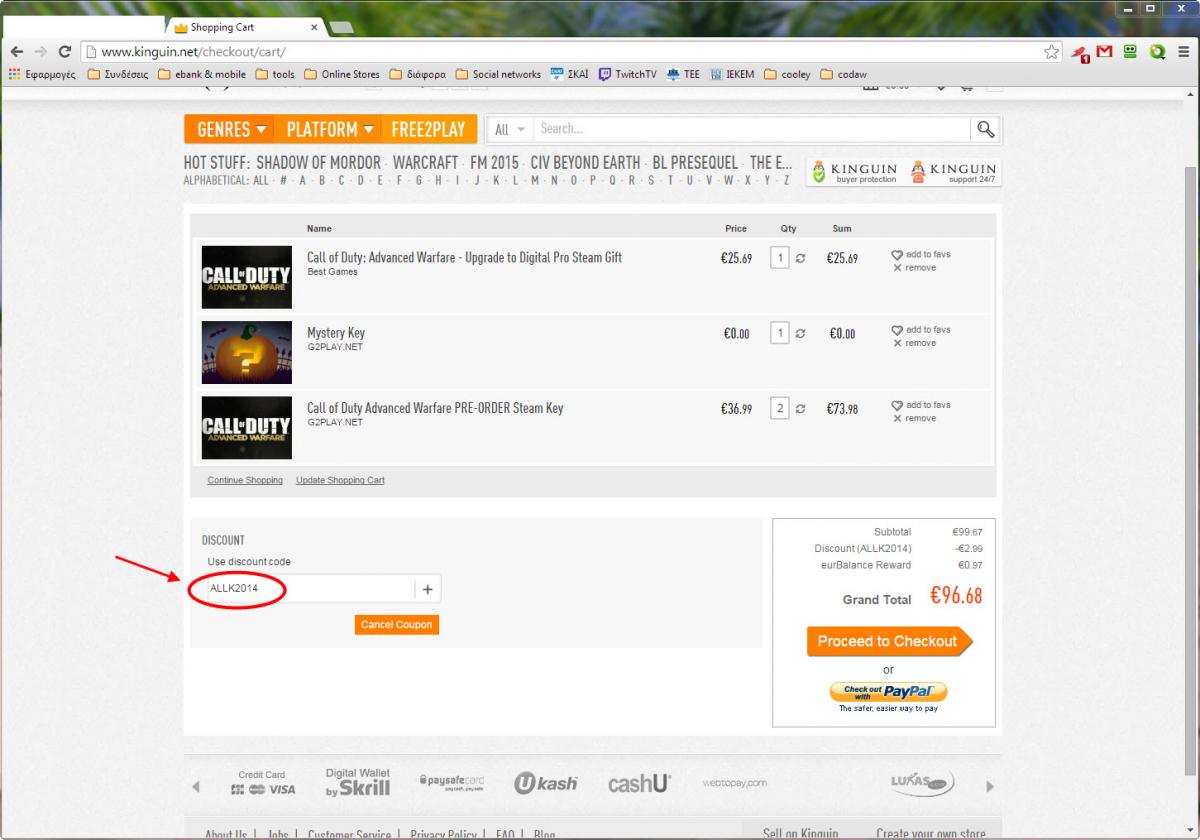This screenshot has width=1200, height=840.
Task: Add Digital Pro Steam Gift to favs
Action: point(921,255)
